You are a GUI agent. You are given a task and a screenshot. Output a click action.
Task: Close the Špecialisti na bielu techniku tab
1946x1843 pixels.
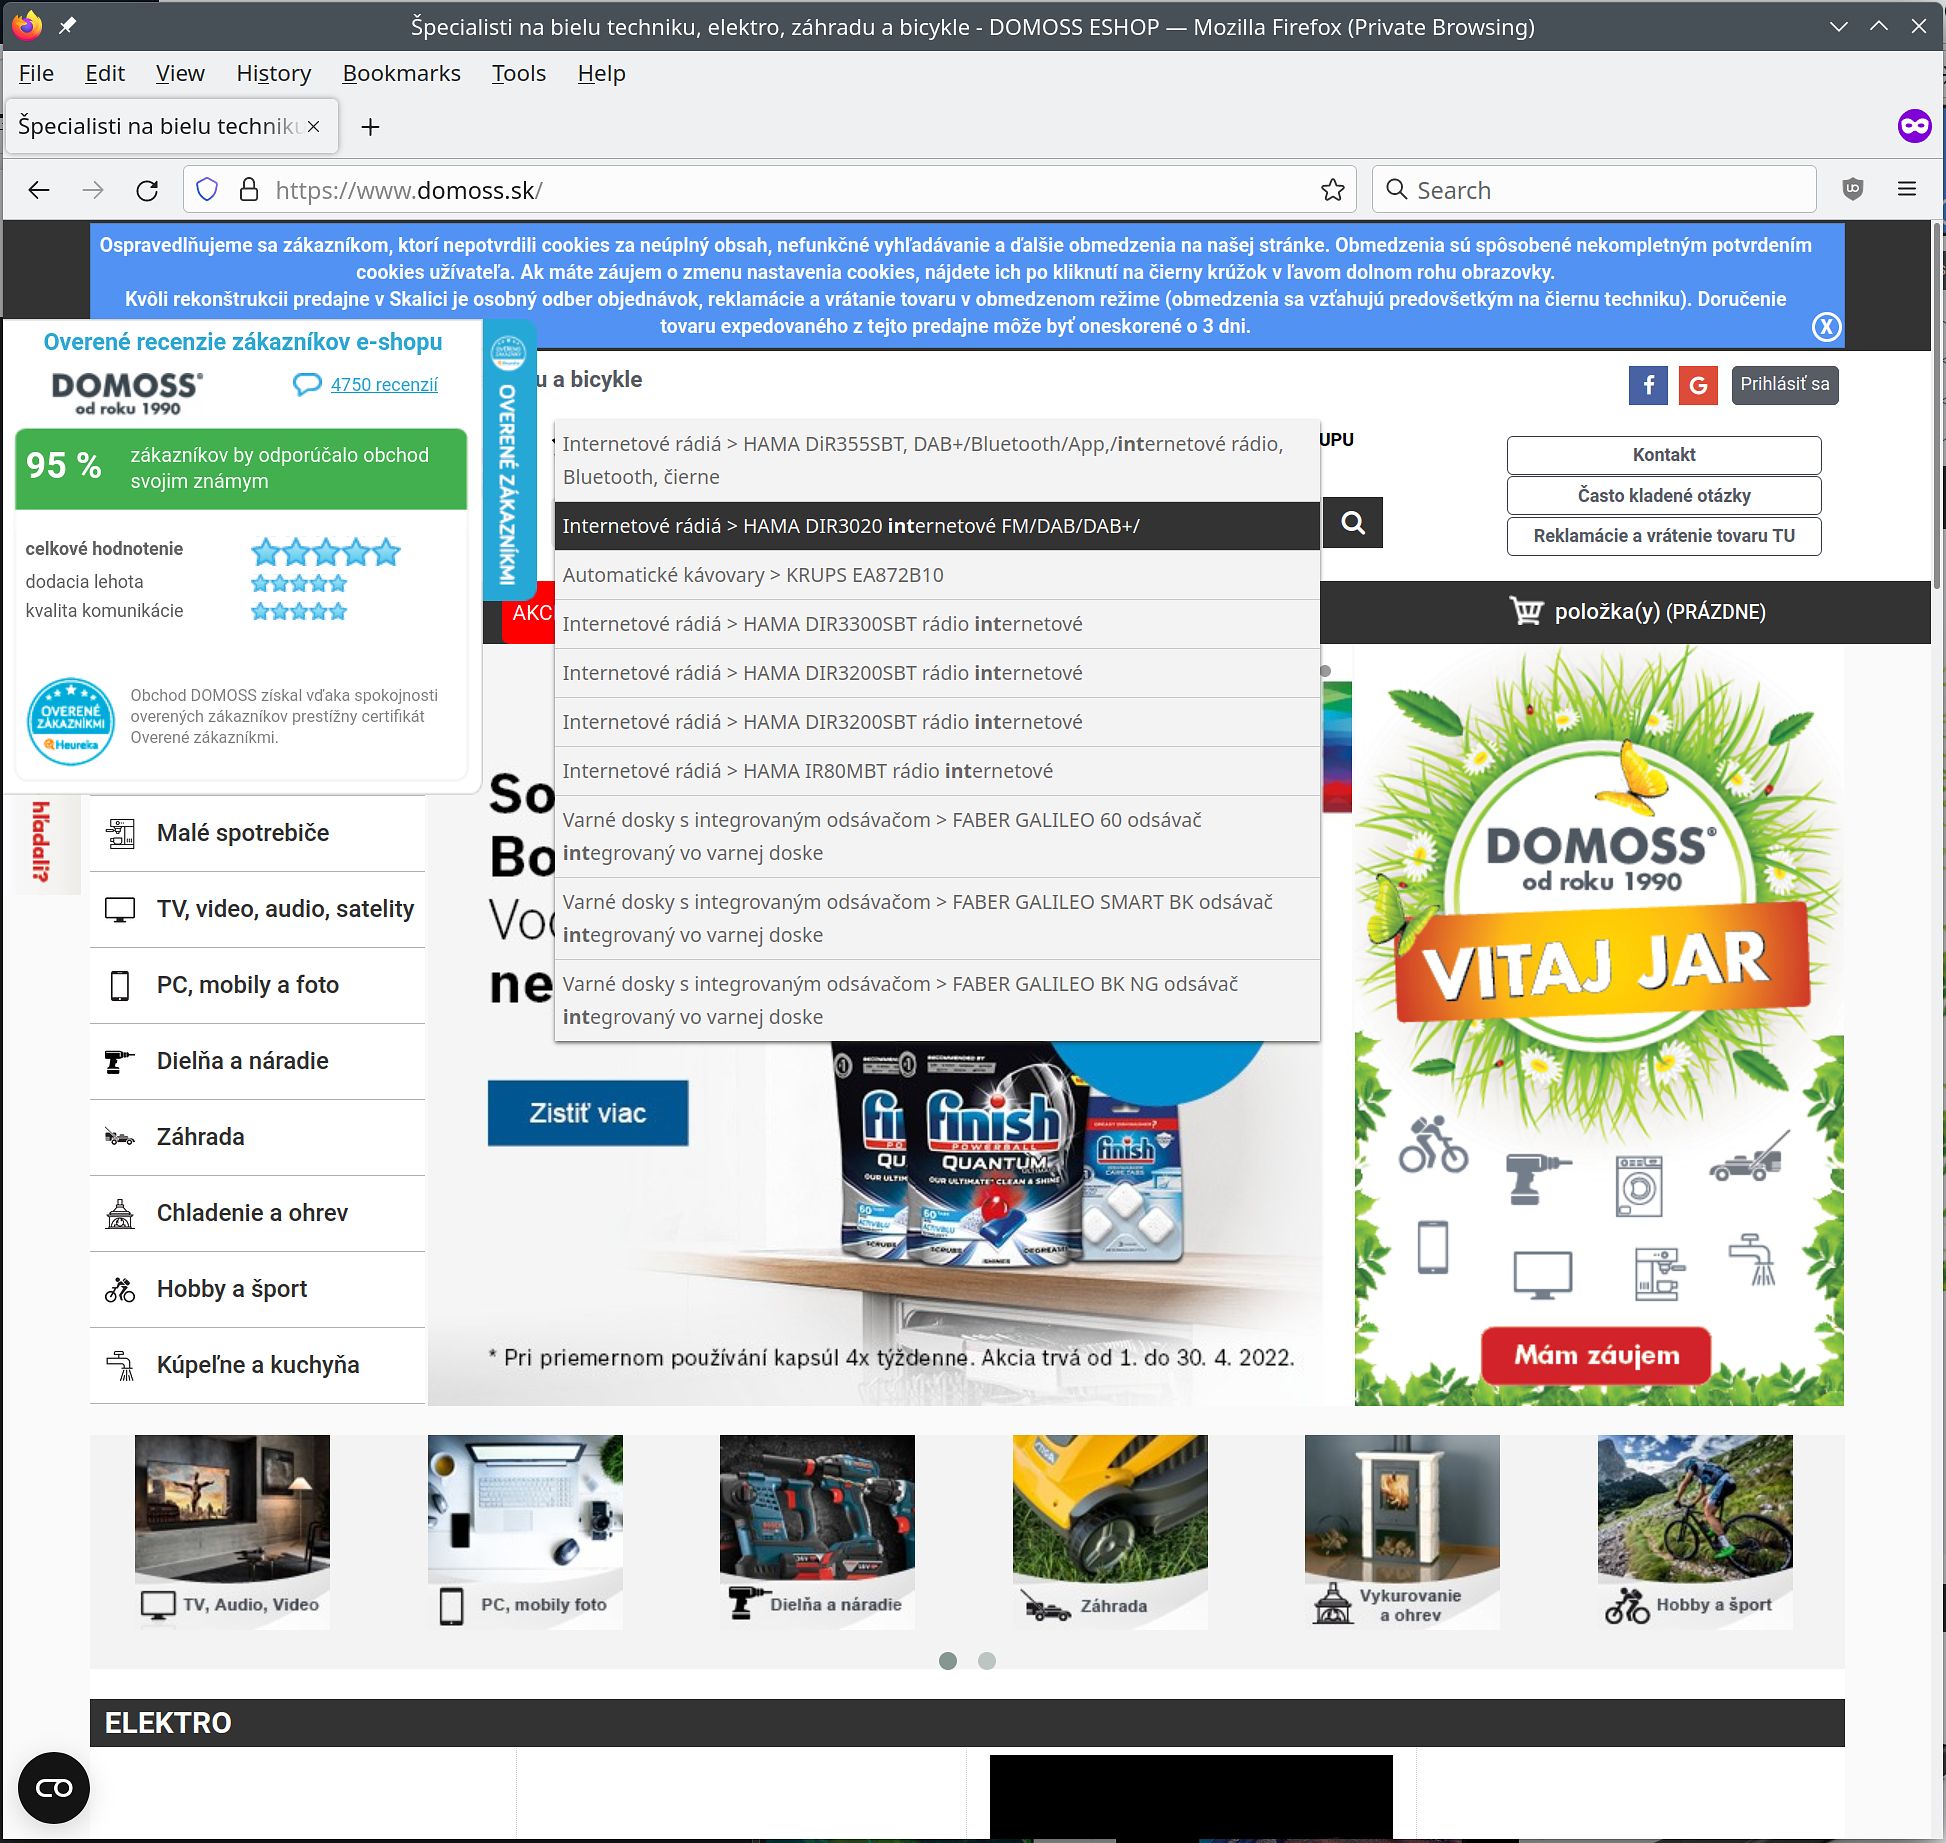313,126
